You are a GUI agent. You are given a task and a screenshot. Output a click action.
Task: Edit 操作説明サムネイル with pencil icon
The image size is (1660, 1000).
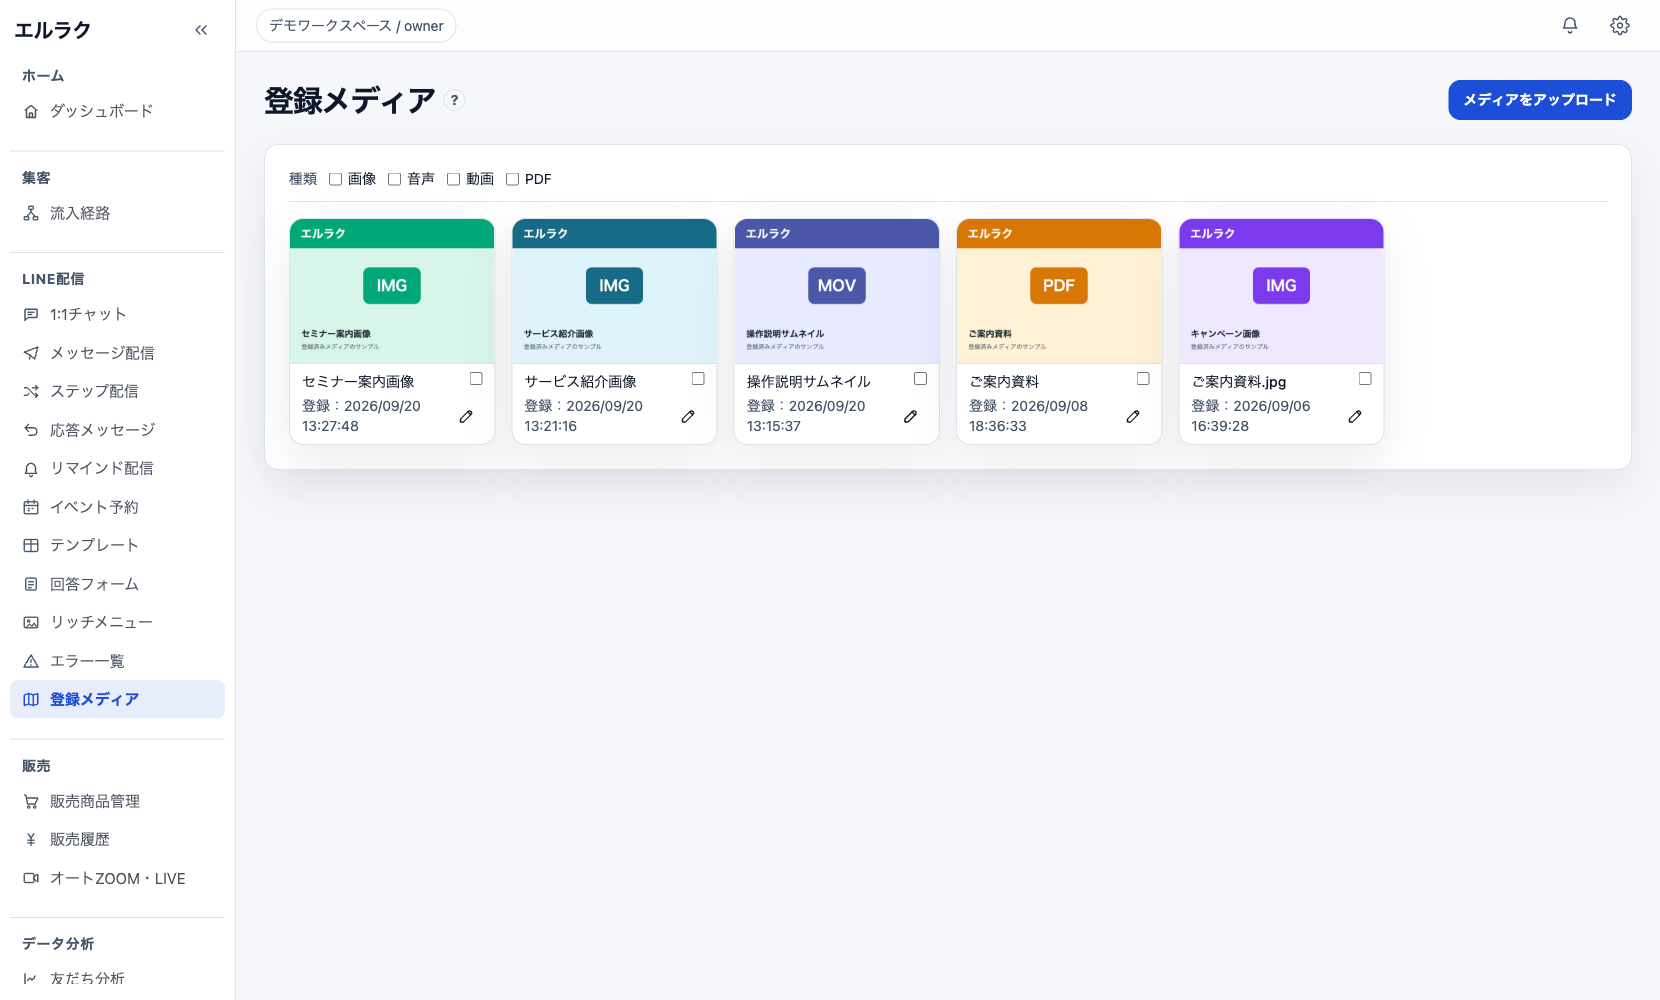click(910, 416)
